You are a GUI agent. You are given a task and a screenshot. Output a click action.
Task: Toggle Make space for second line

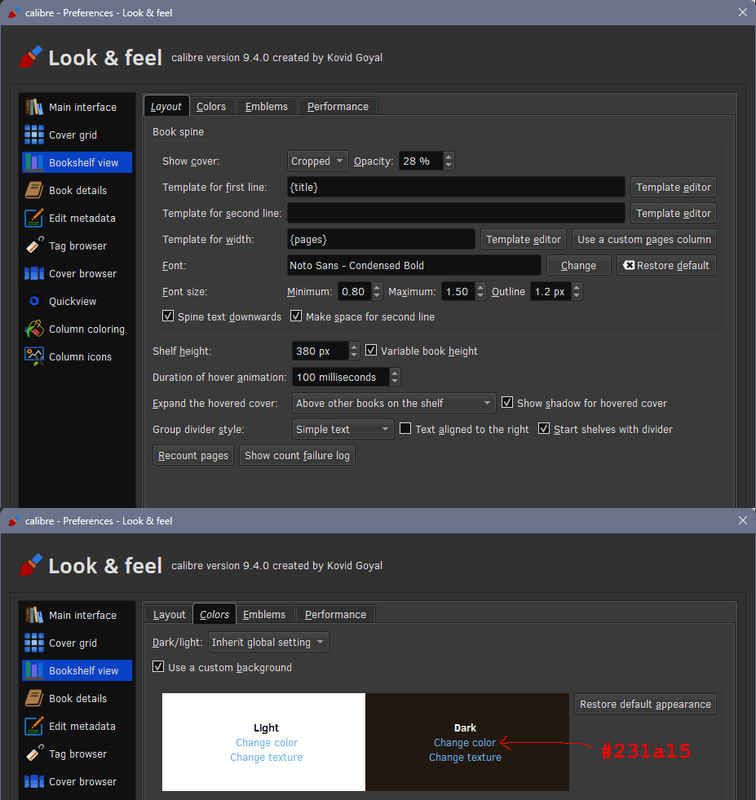[x=296, y=316]
